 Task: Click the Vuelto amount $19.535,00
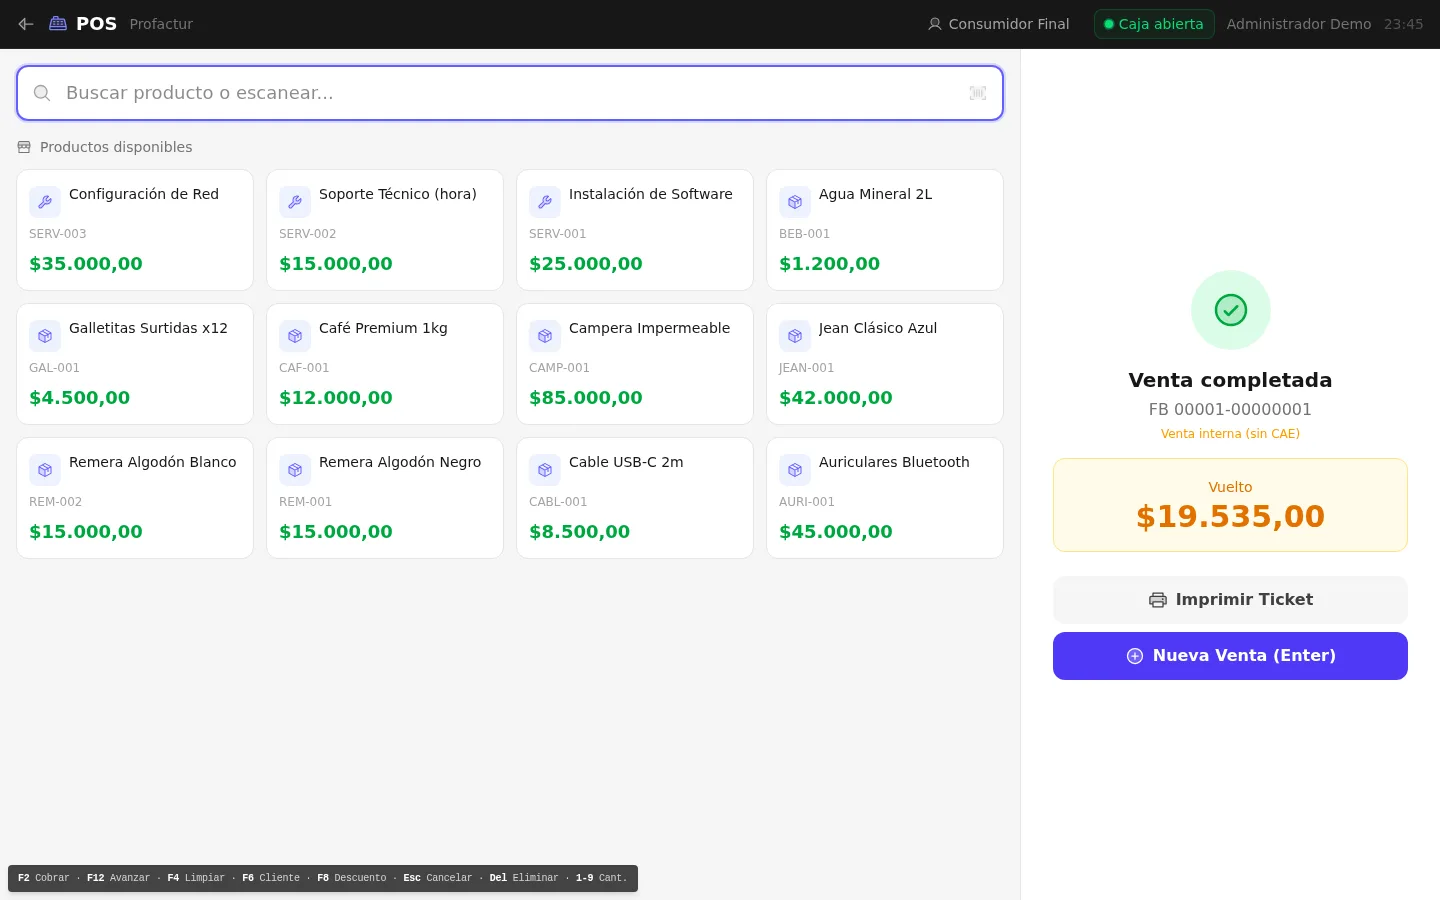tap(1230, 517)
